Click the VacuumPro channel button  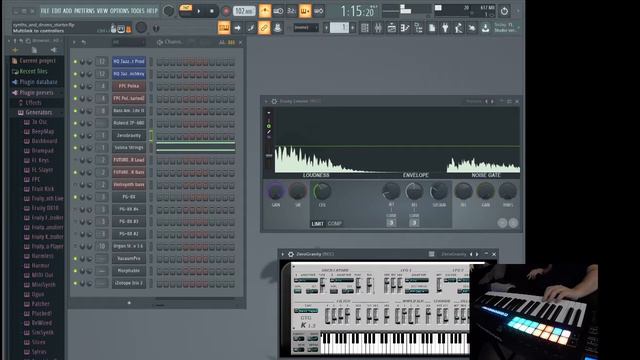129,259
